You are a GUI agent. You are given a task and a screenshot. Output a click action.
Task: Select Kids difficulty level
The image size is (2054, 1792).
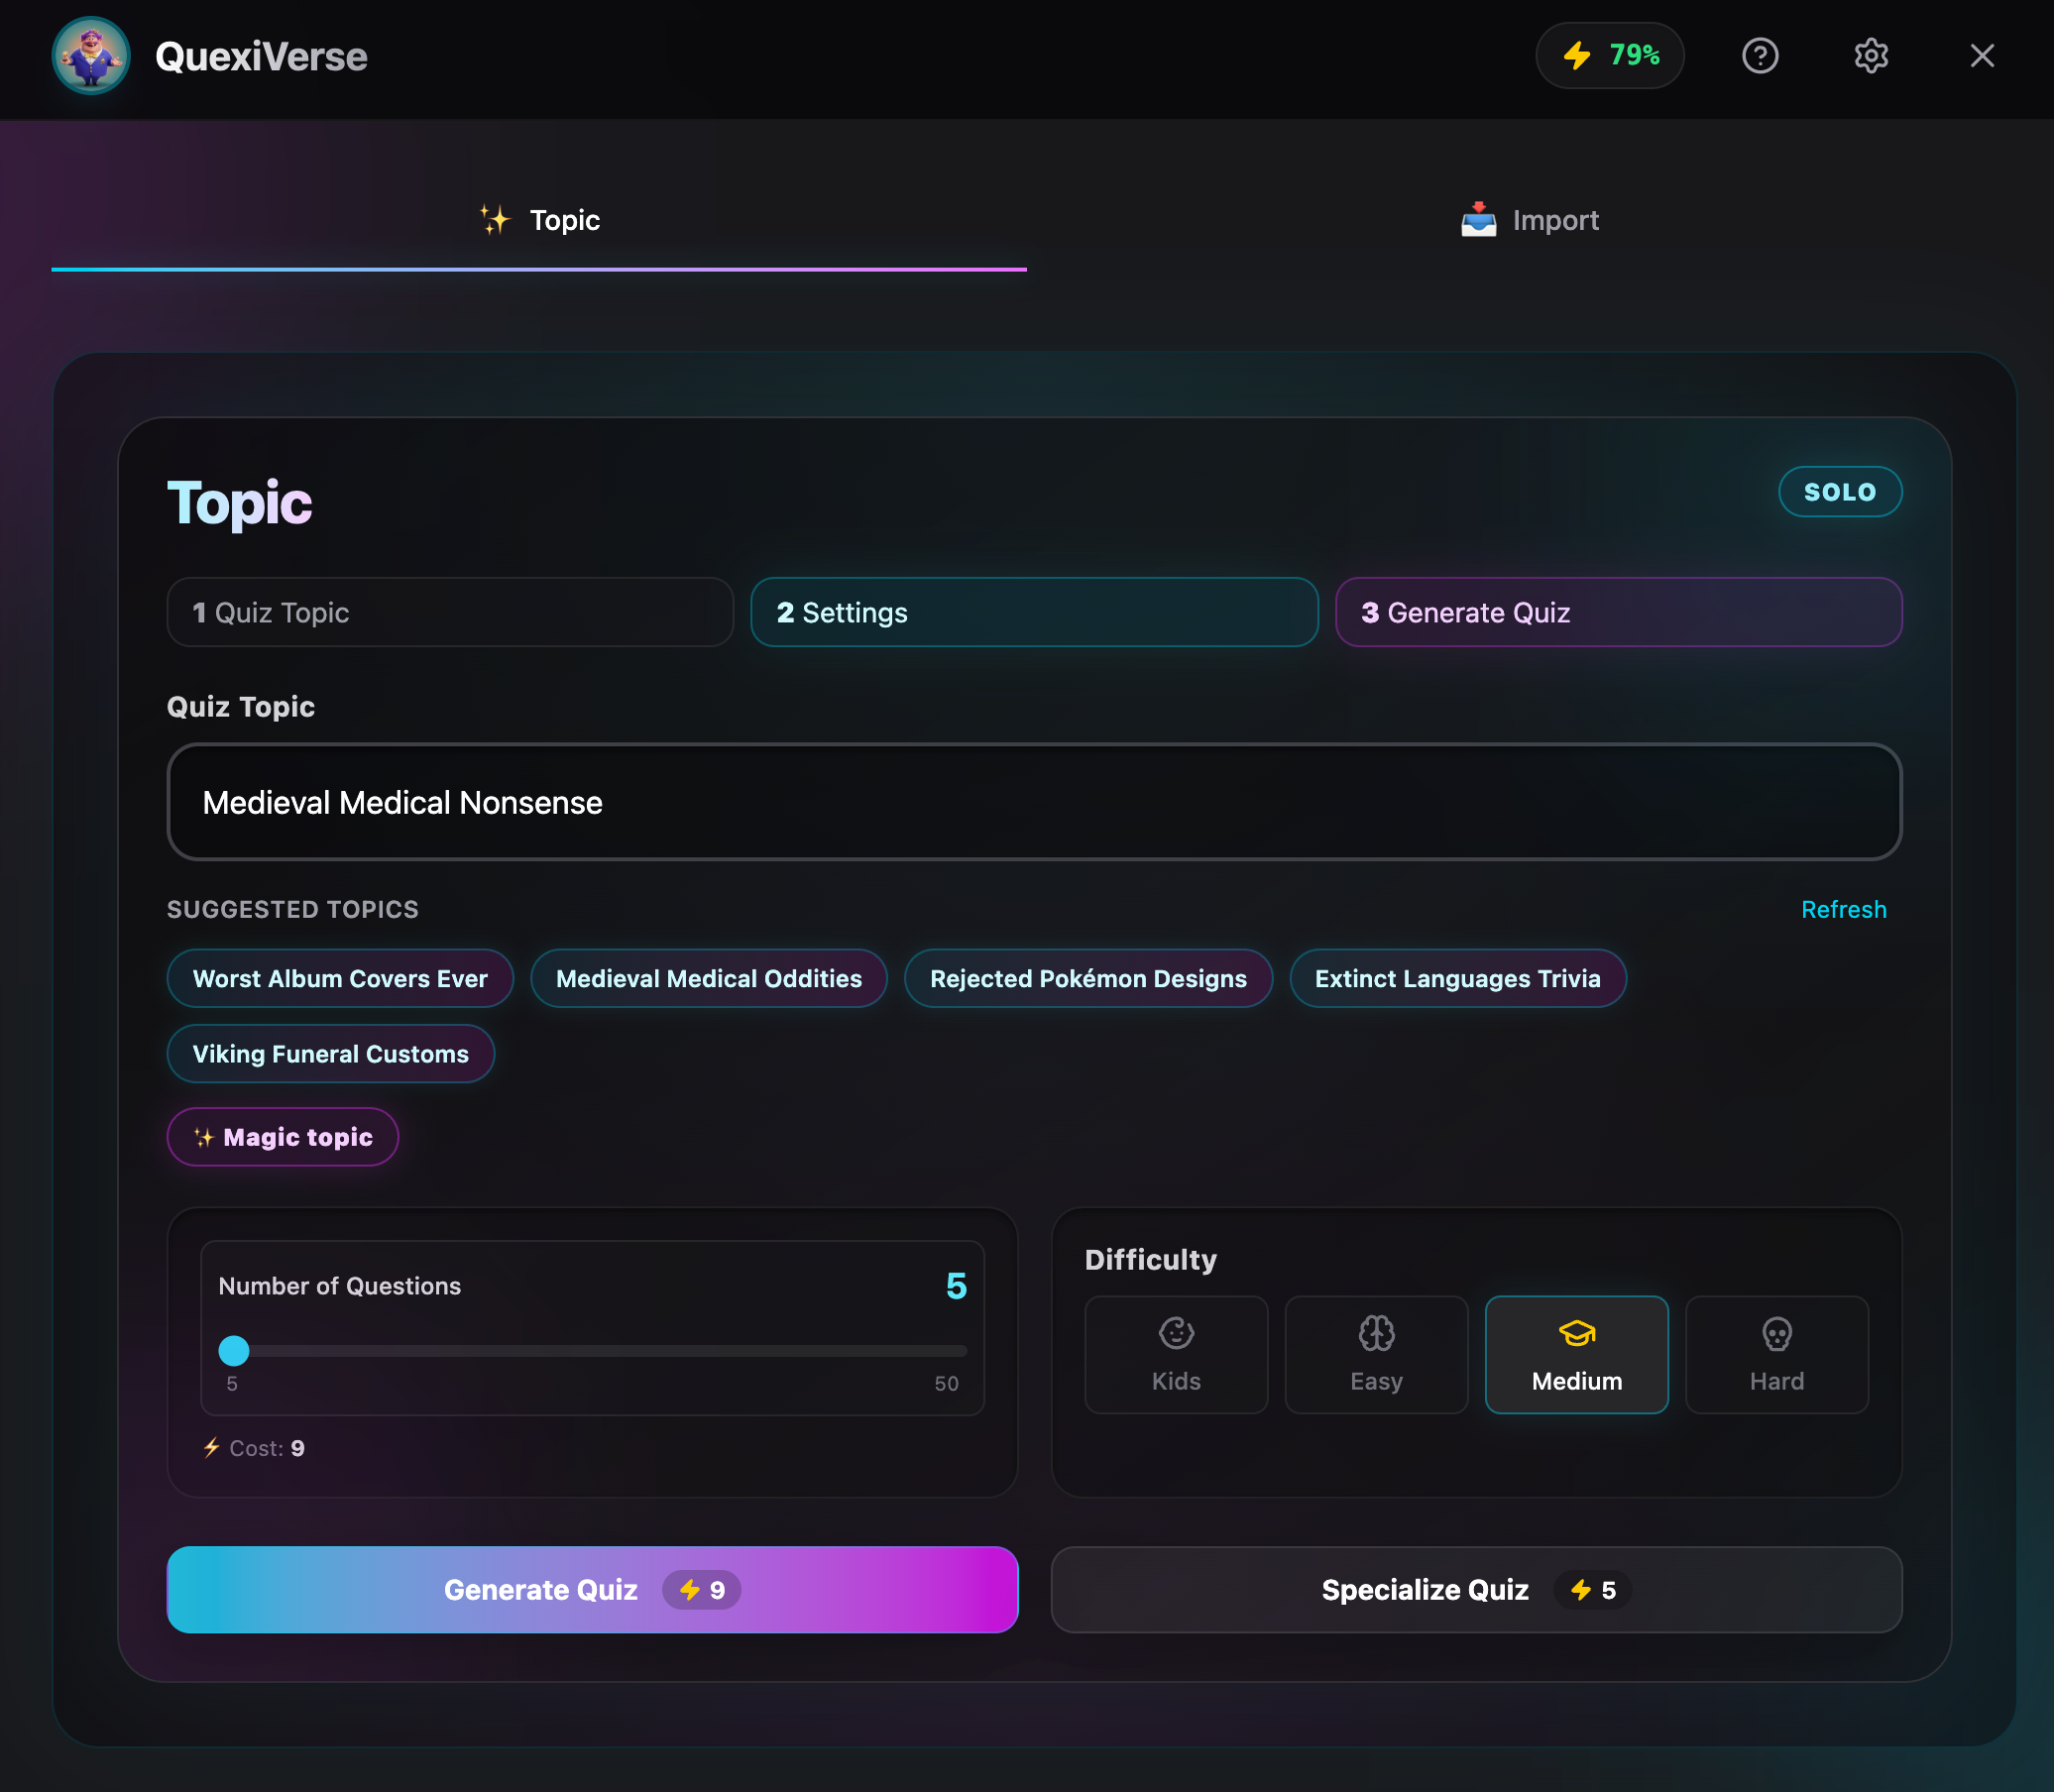pos(1176,1354)
